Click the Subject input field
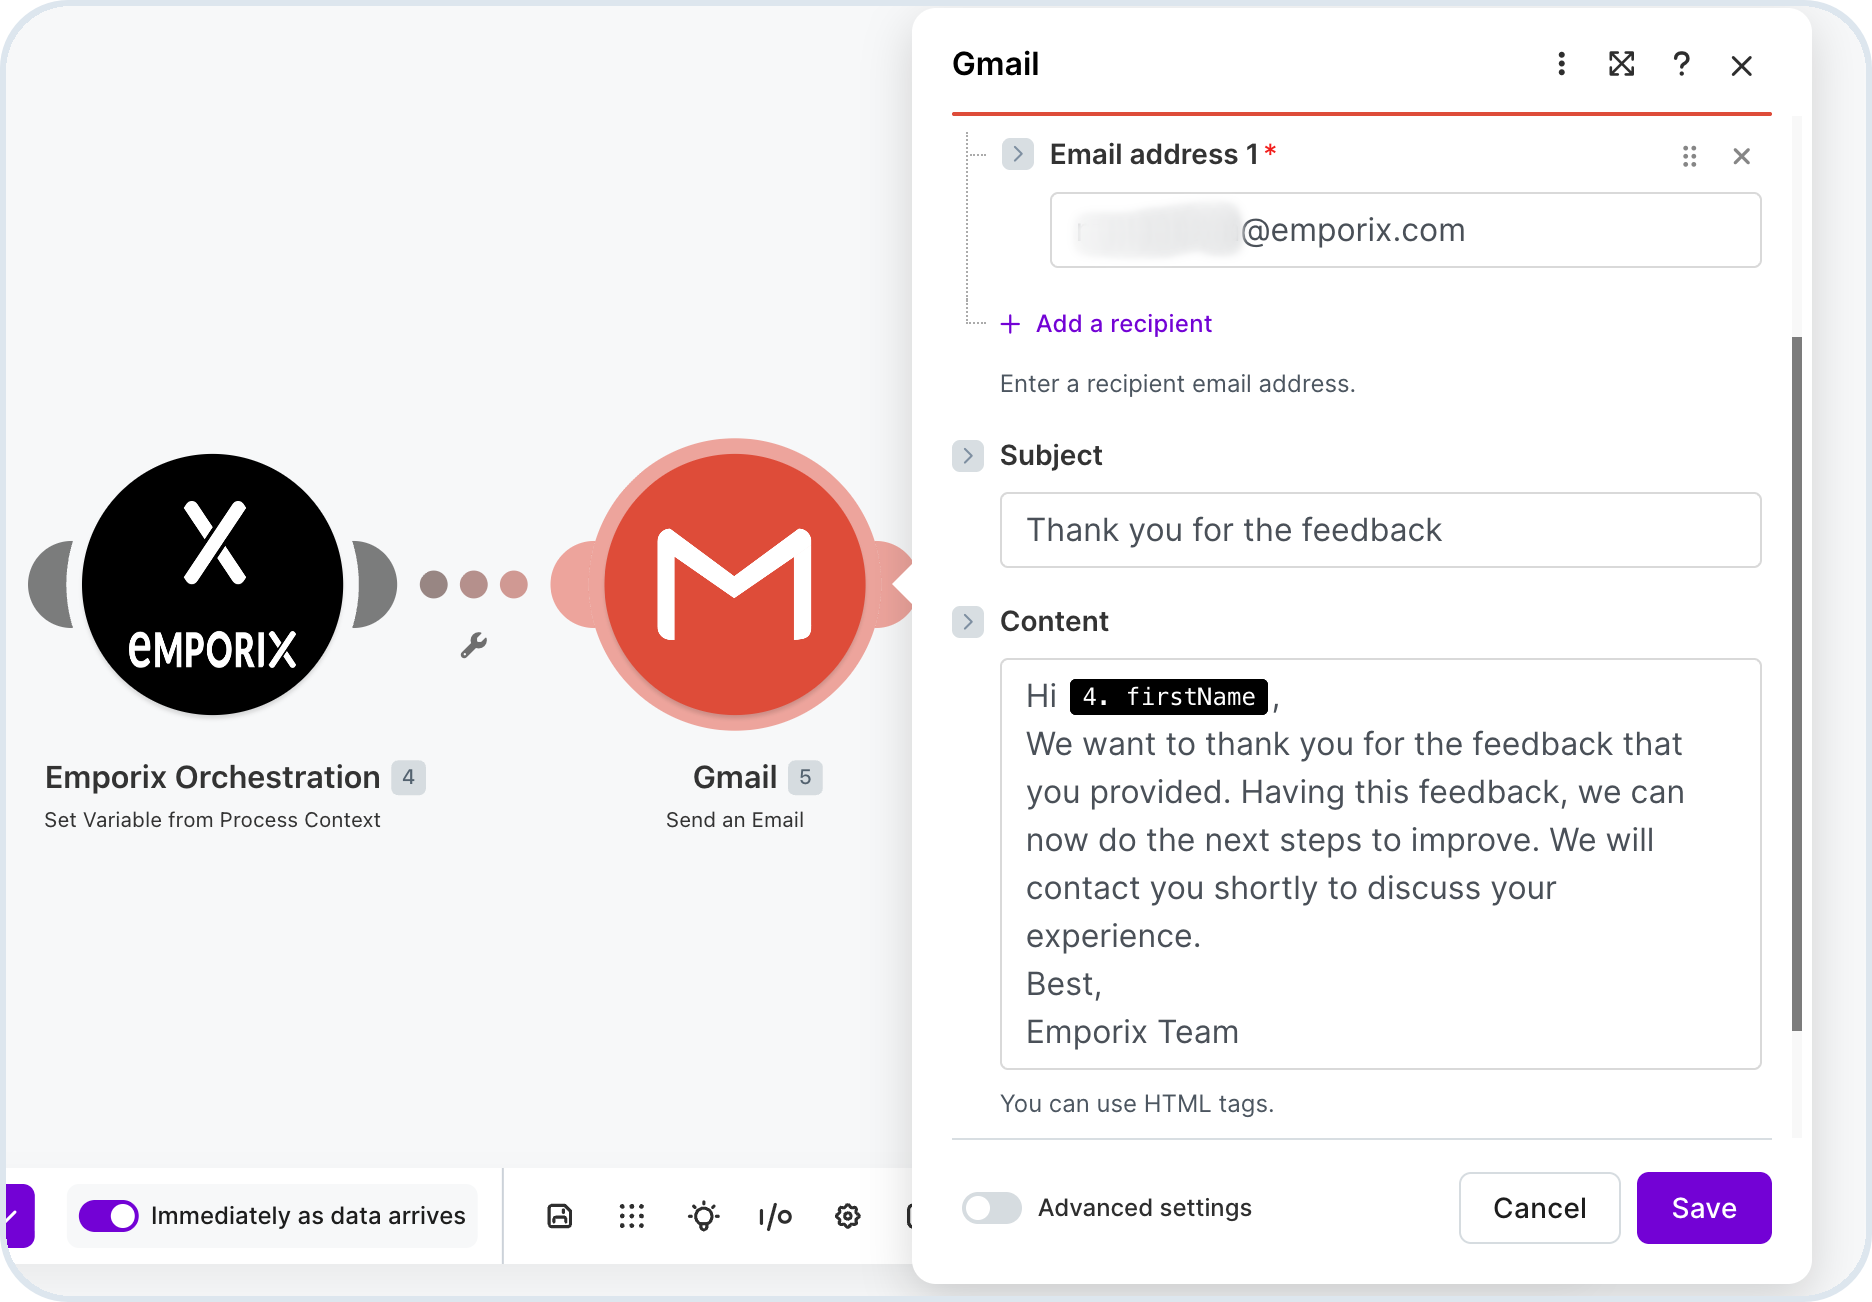The height and width of the screenshot is (1302, 1872). coord(1380,530)
